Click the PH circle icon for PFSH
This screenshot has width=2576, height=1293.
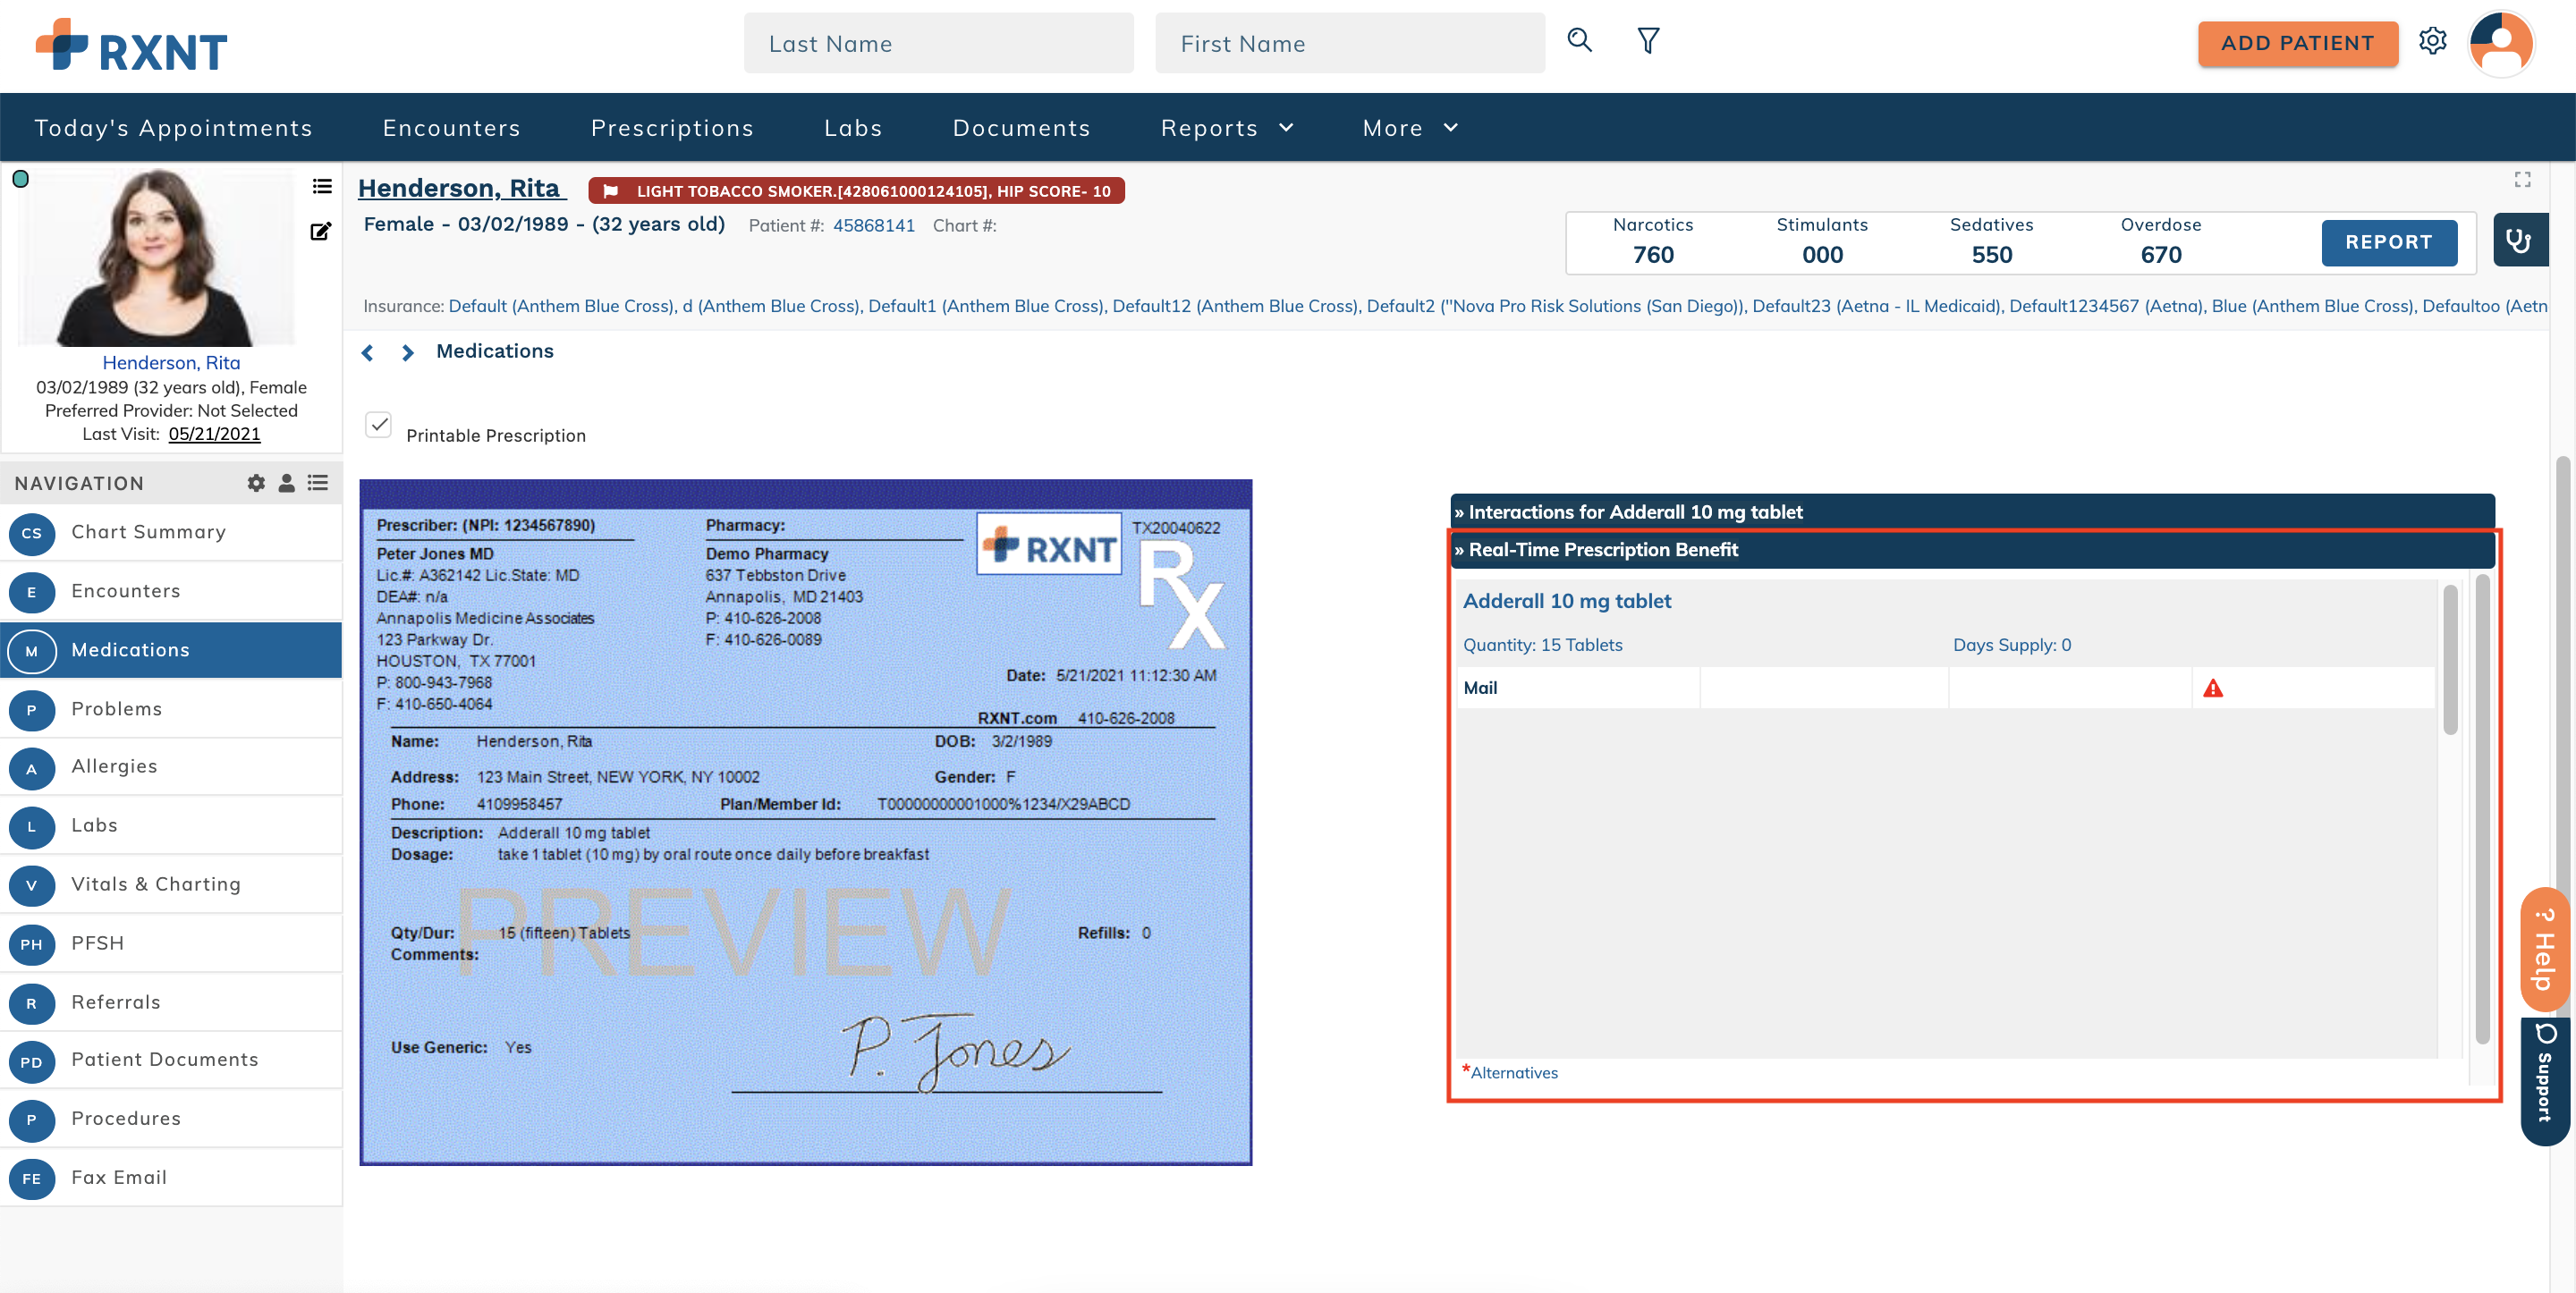(x=32, y=944)
